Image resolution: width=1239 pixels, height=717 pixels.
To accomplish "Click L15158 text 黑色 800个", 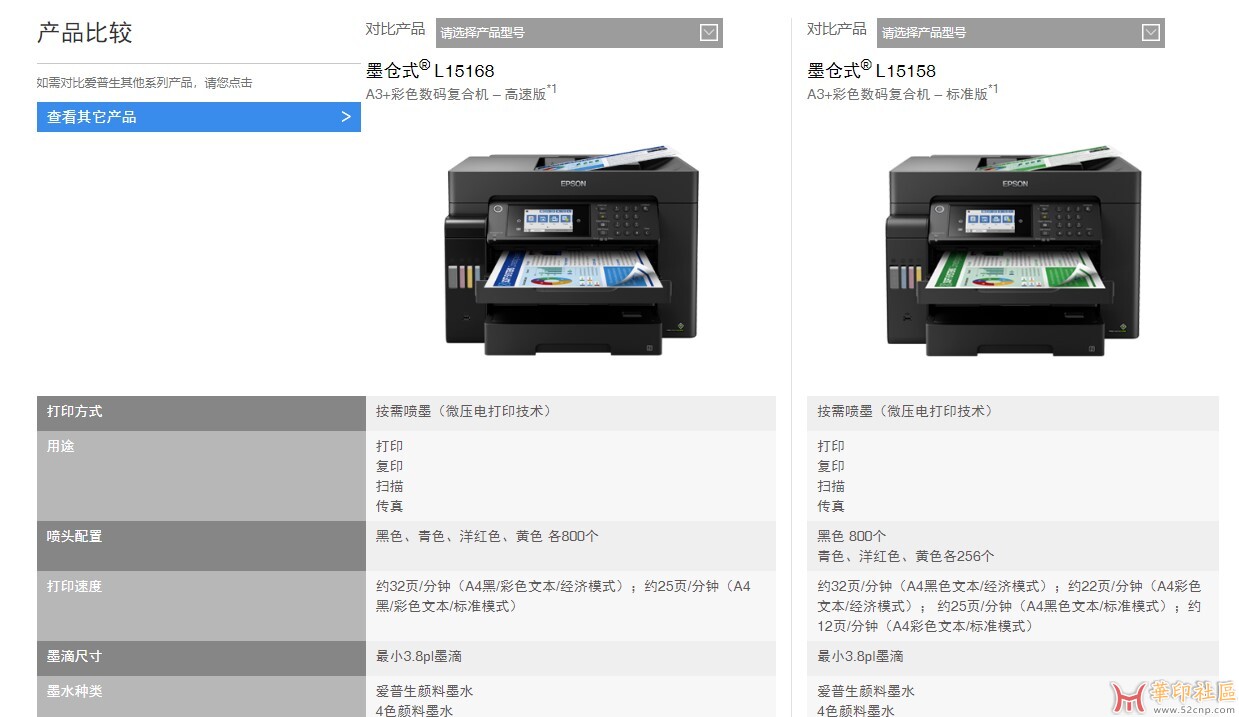I will [x=852, y=536].
